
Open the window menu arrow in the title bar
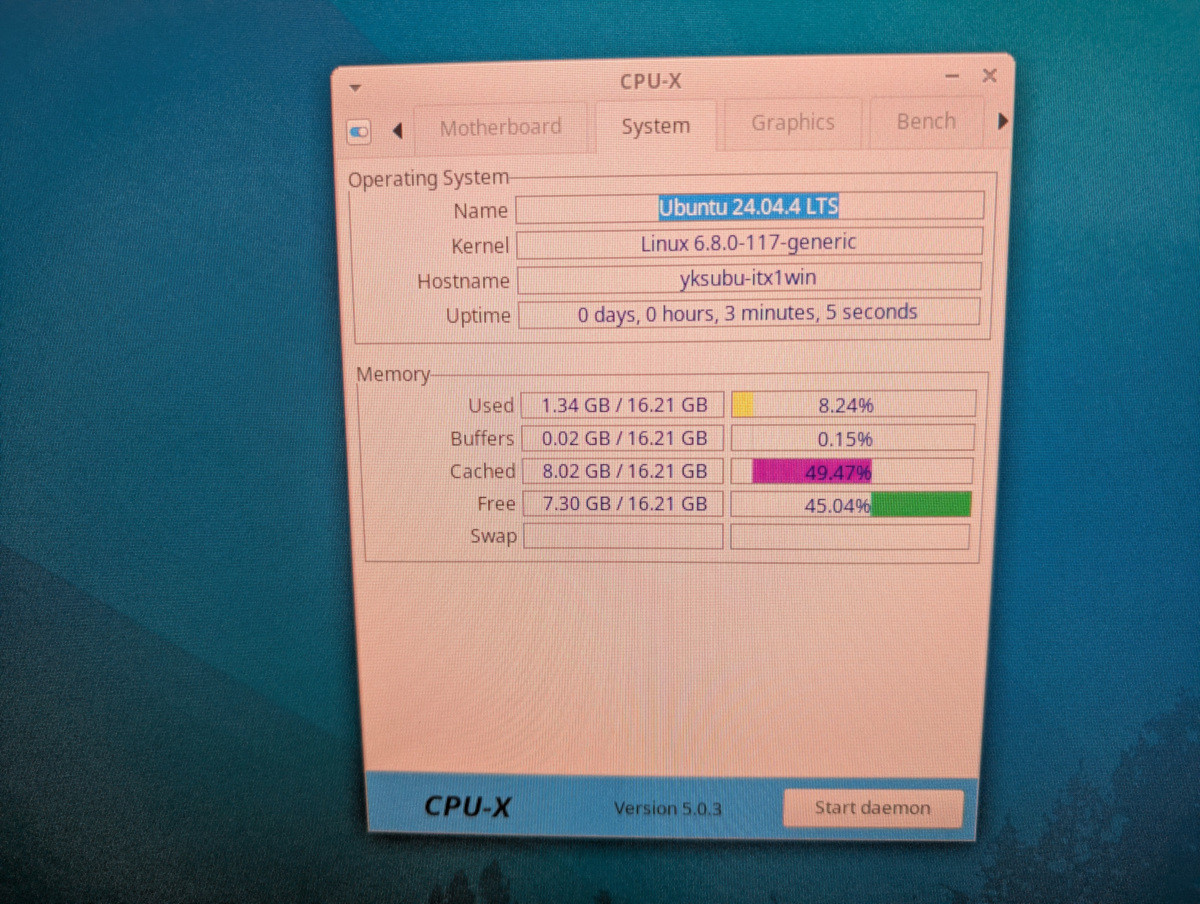[x=353, y=87]
